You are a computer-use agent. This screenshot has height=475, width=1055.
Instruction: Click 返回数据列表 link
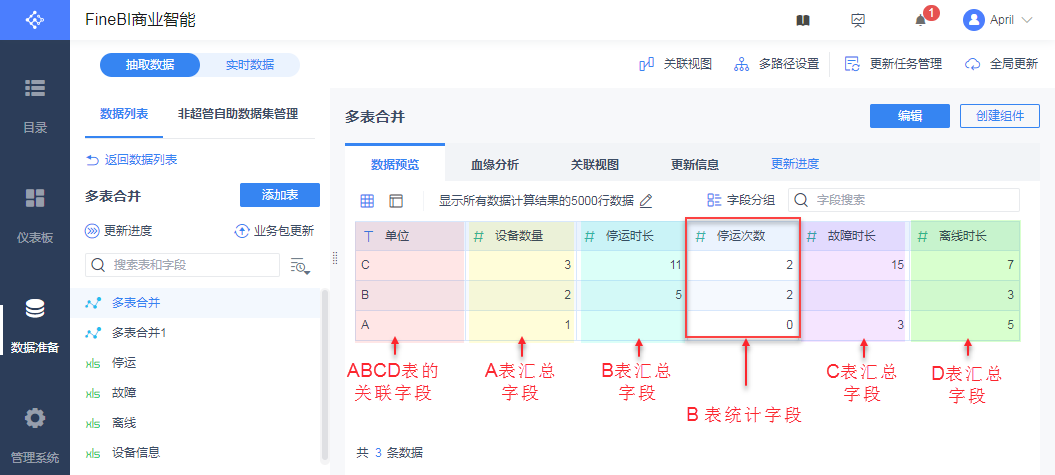click(x=132, y=160)
